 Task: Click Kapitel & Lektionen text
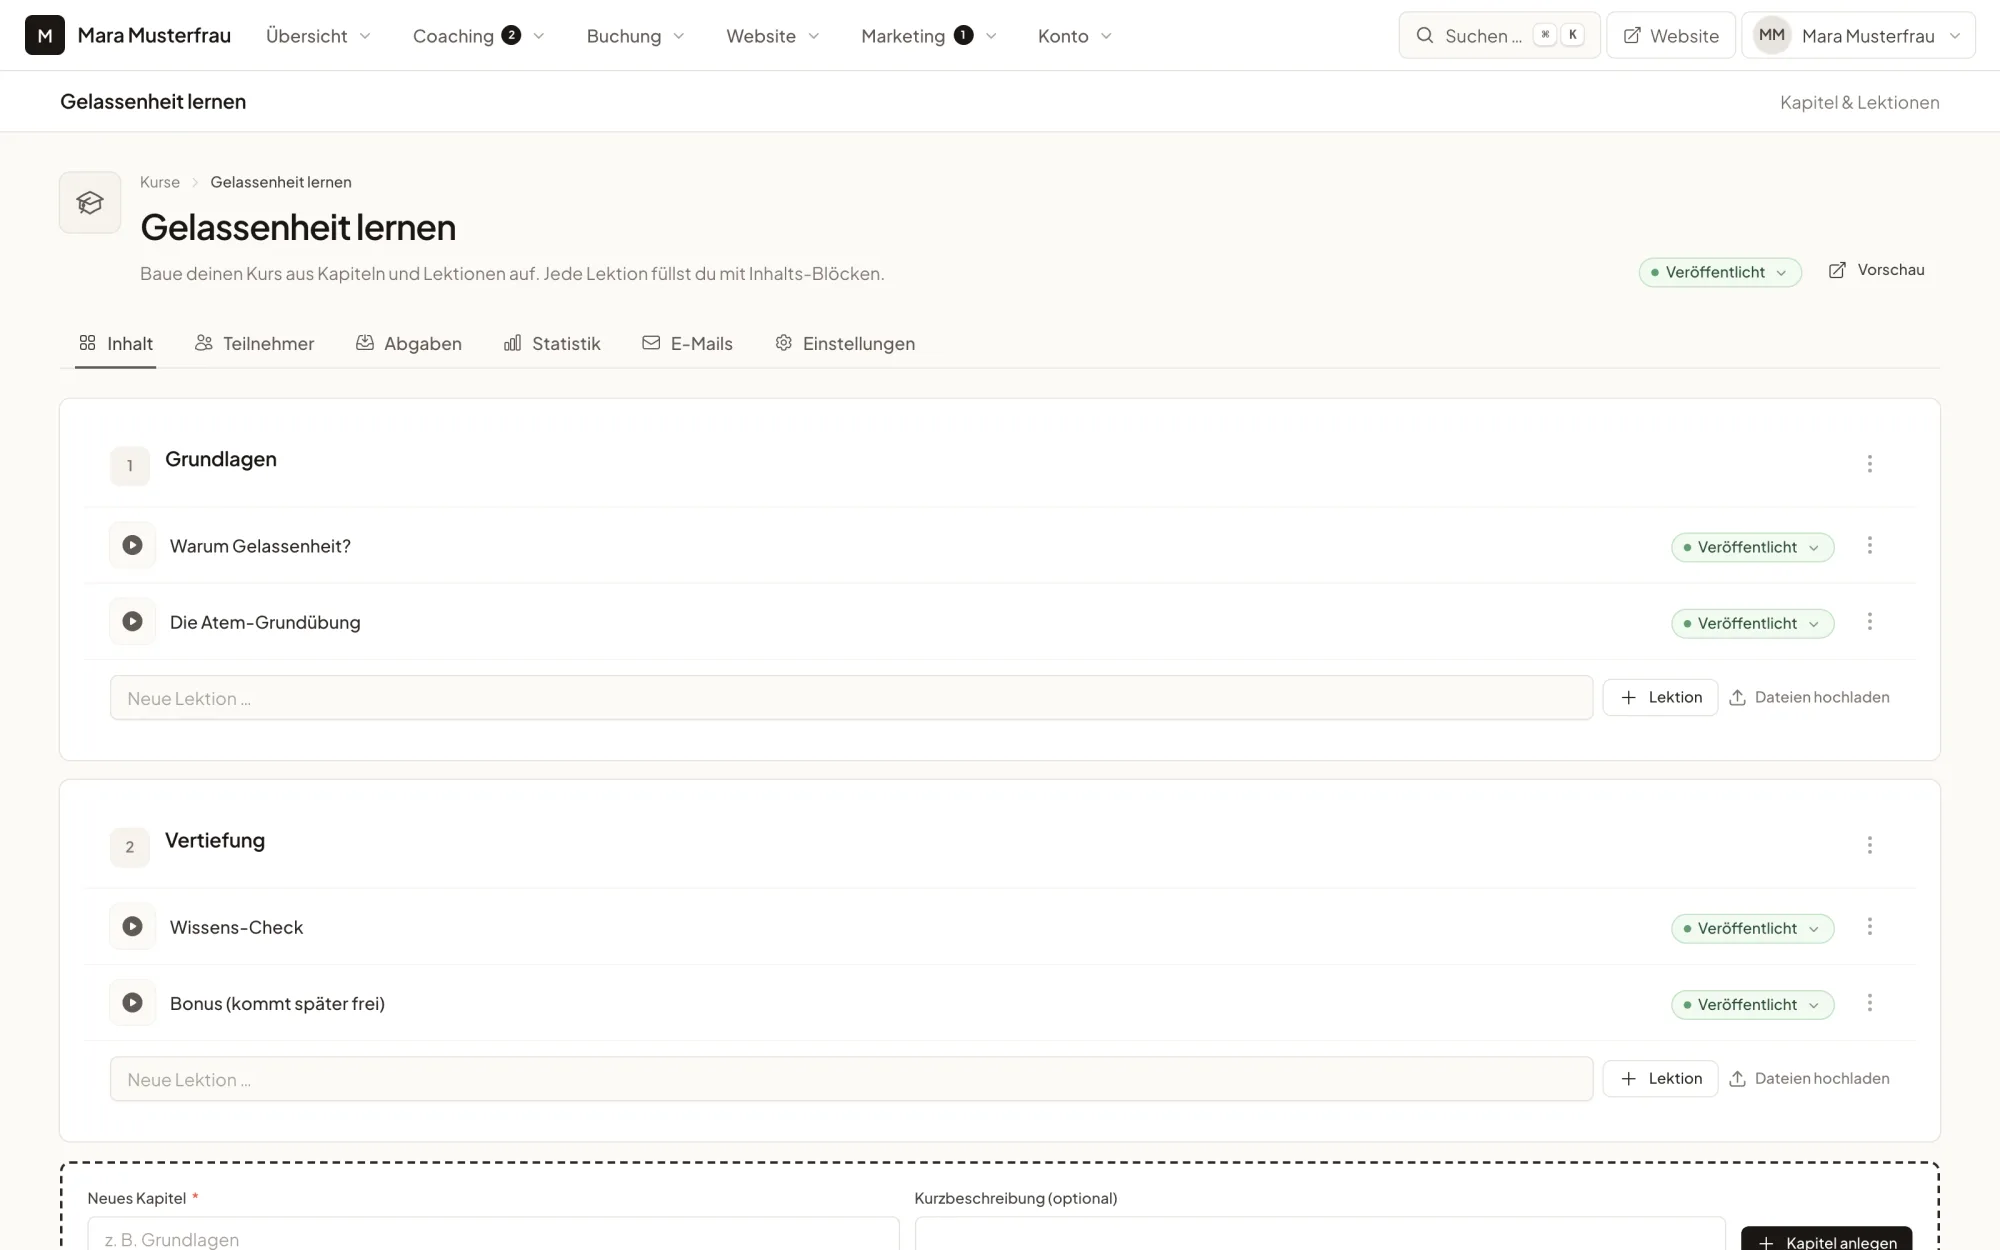pyautogui.click(x=1859, y=102)
